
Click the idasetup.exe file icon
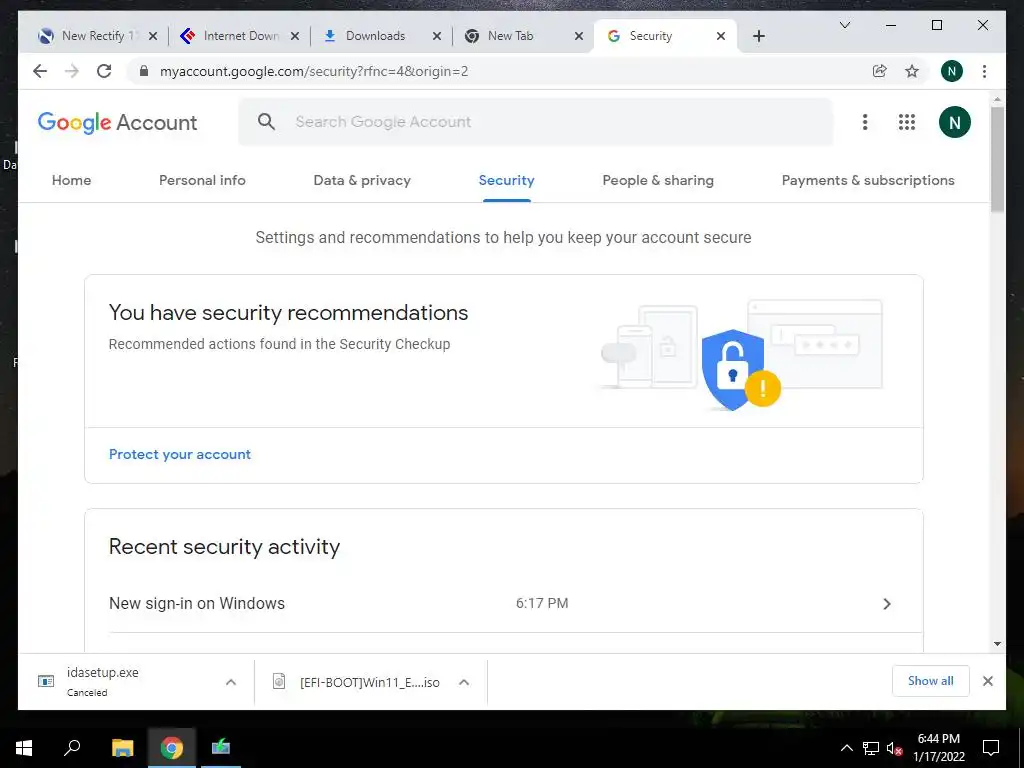46,681
